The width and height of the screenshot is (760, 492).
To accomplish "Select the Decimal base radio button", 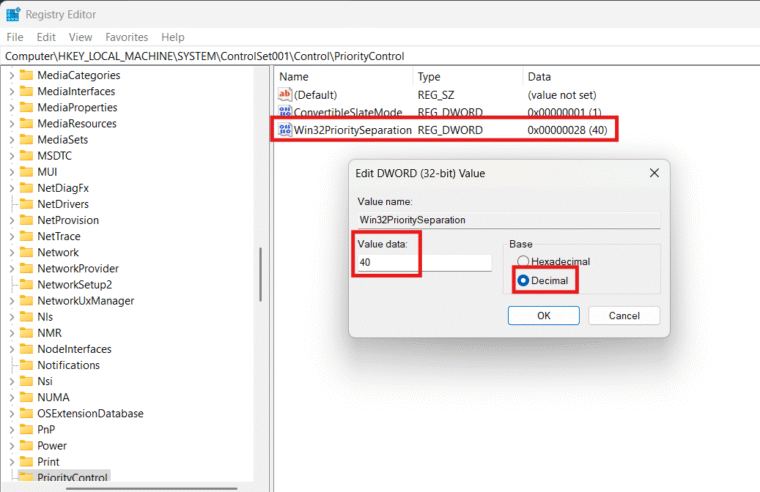I will coord(523,281).
